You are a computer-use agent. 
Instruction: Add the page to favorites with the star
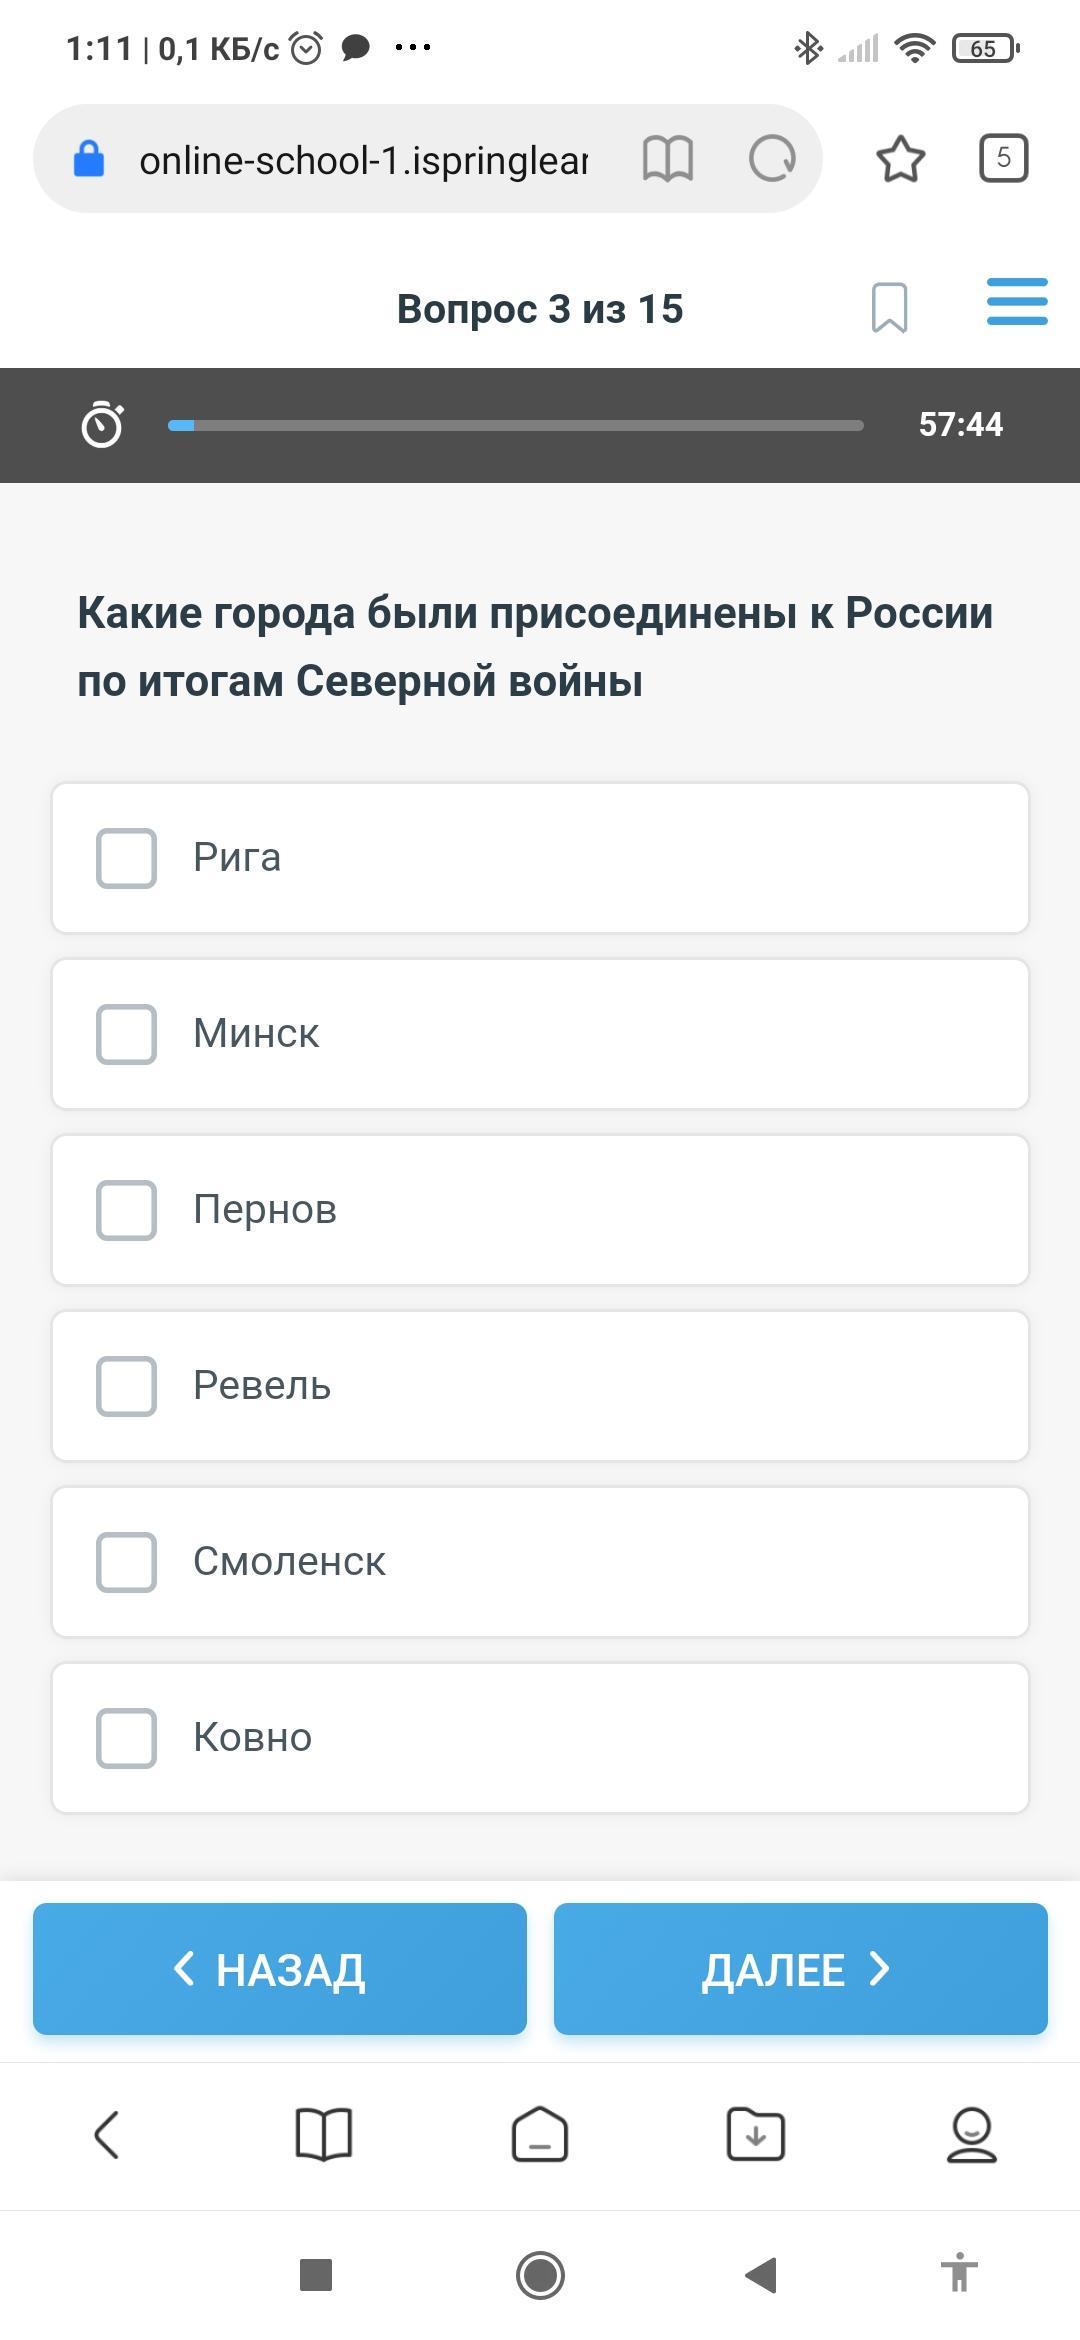900,159
